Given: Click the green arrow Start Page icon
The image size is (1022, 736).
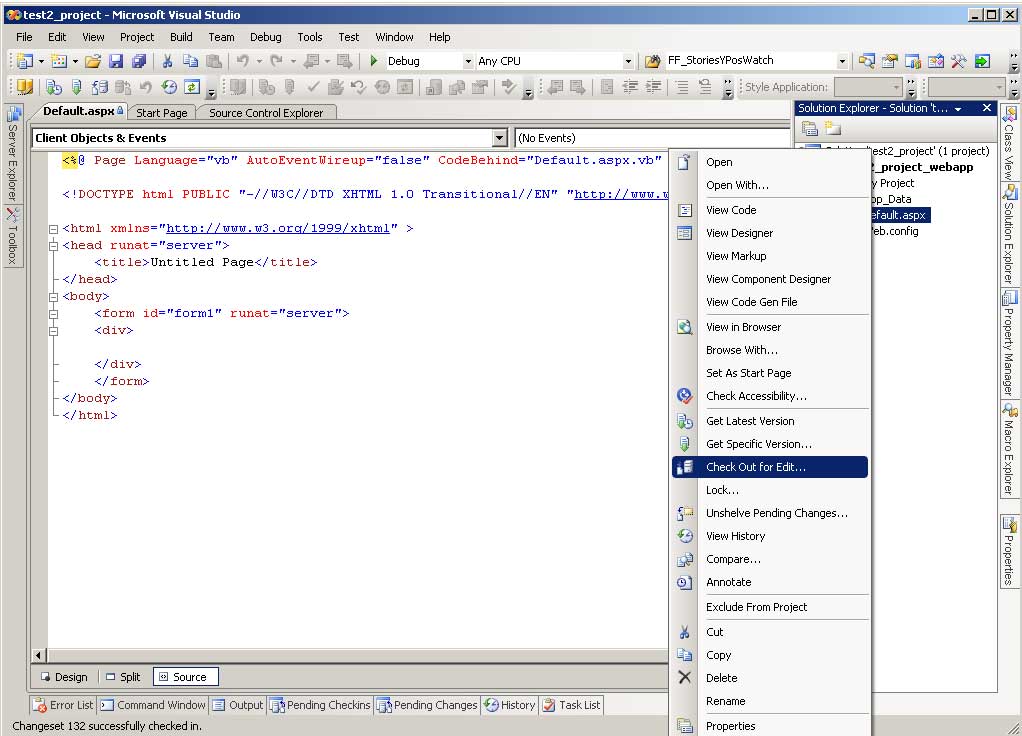Looking at the screenshot, I should pyautogui.click(x=982, y=61).
